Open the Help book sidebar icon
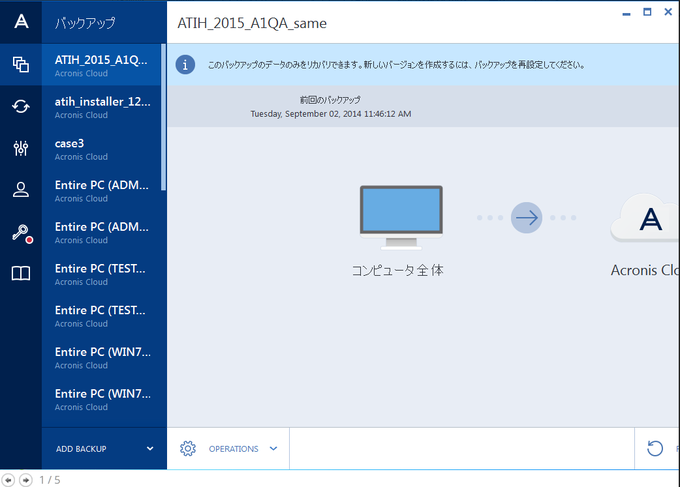This screenshot has height=487, width=680. point(21,273)
